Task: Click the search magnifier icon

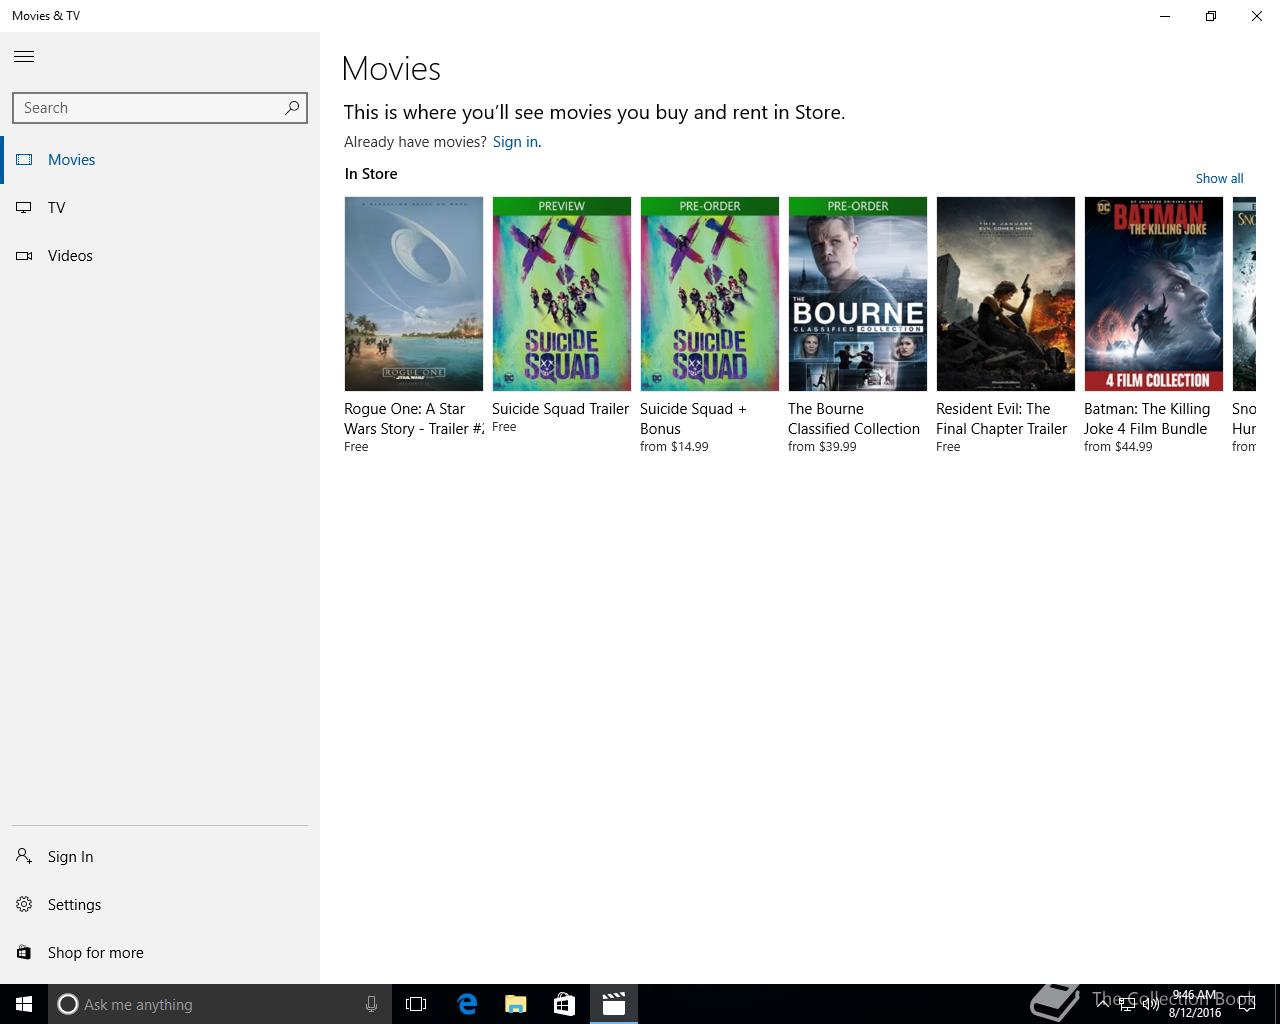Action: pos(292,108)
